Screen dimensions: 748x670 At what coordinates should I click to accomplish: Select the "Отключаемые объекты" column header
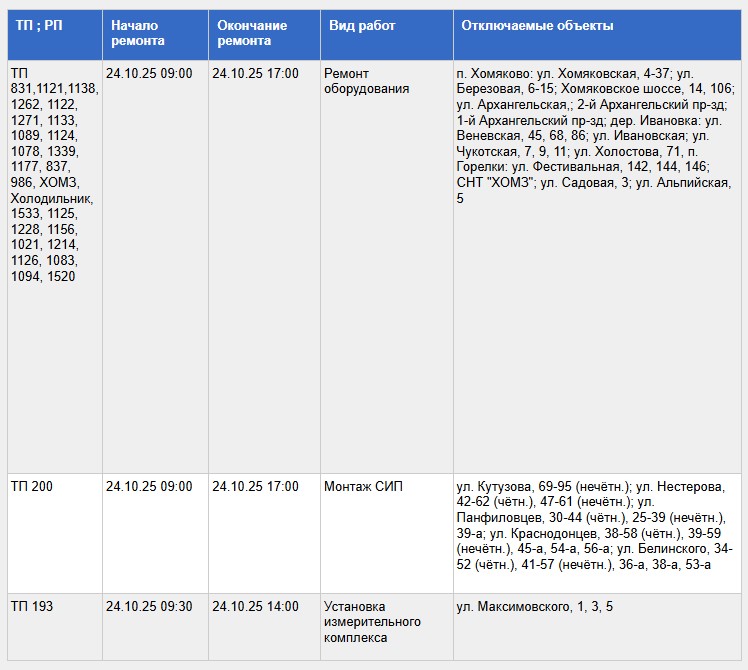(x=537, y=25)
